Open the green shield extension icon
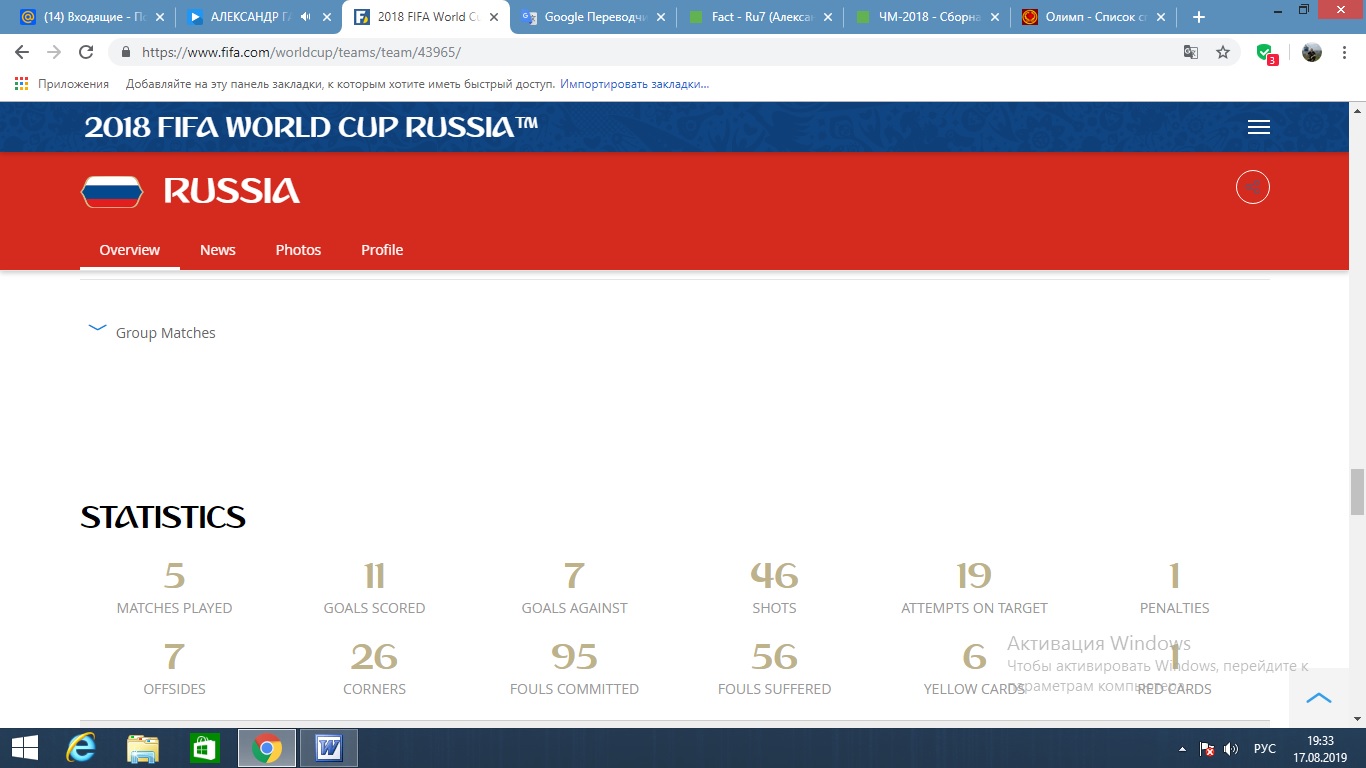1366x768 pixels. (x=1266, y=53)
